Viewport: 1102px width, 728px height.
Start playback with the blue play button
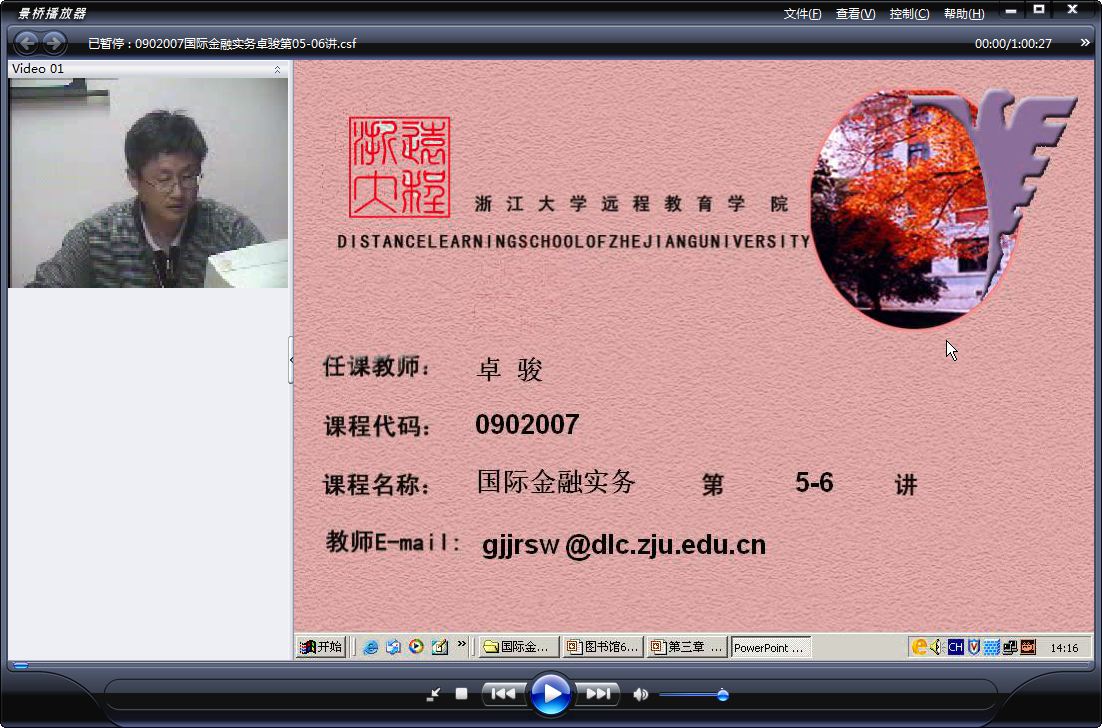coord(550,694)
